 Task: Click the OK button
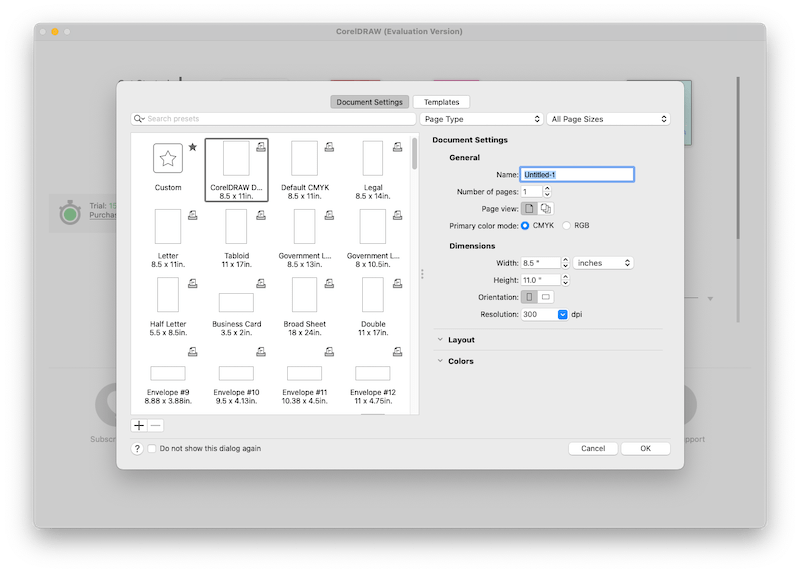pyautogui.click(x=645, y=448)
